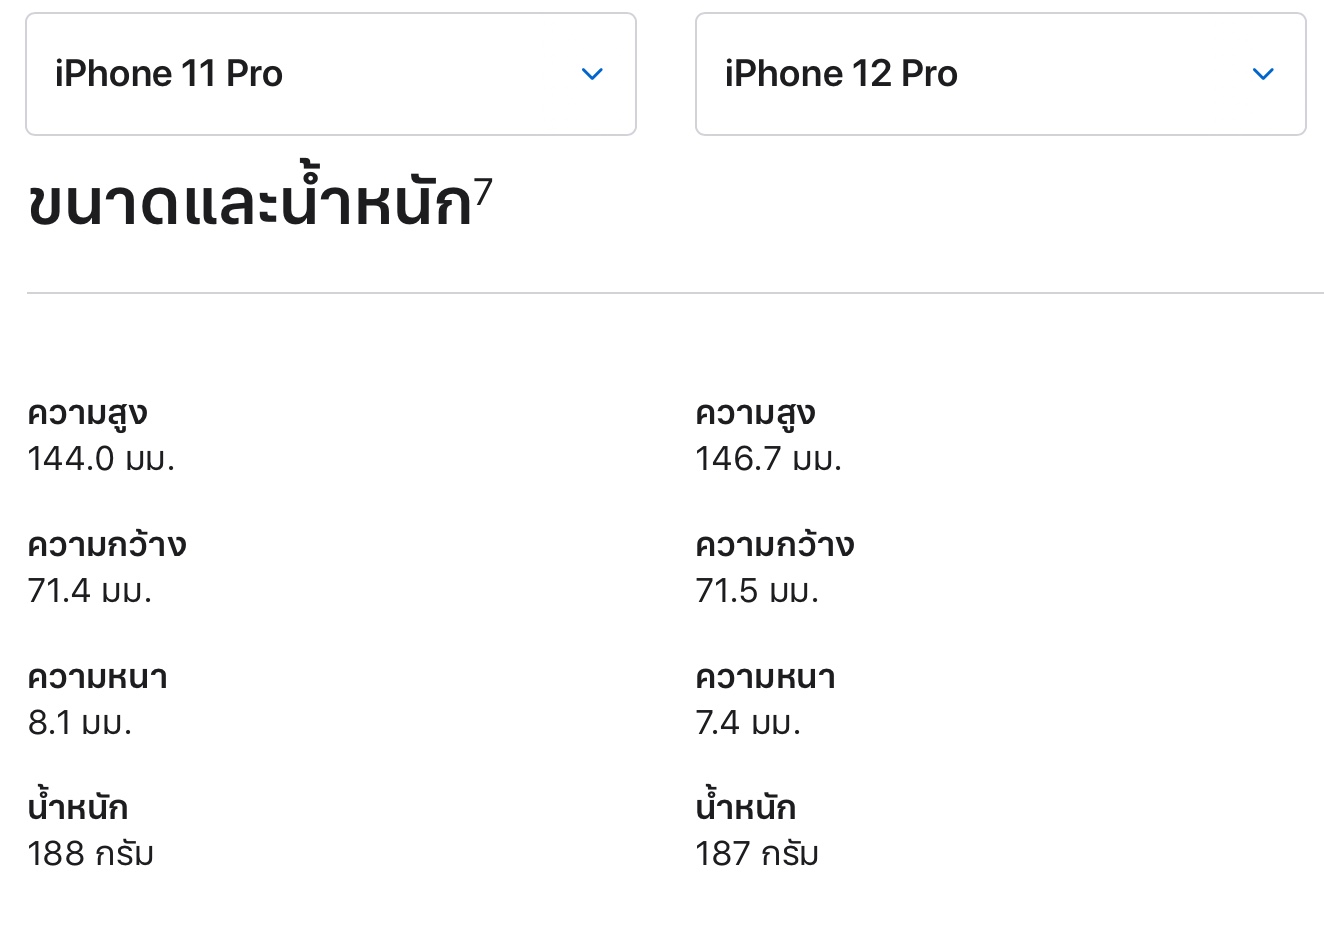Click the ความกว้าง label under iPhone 11 Pro
Screen dimensions: 1324x940
pos(107,546)
